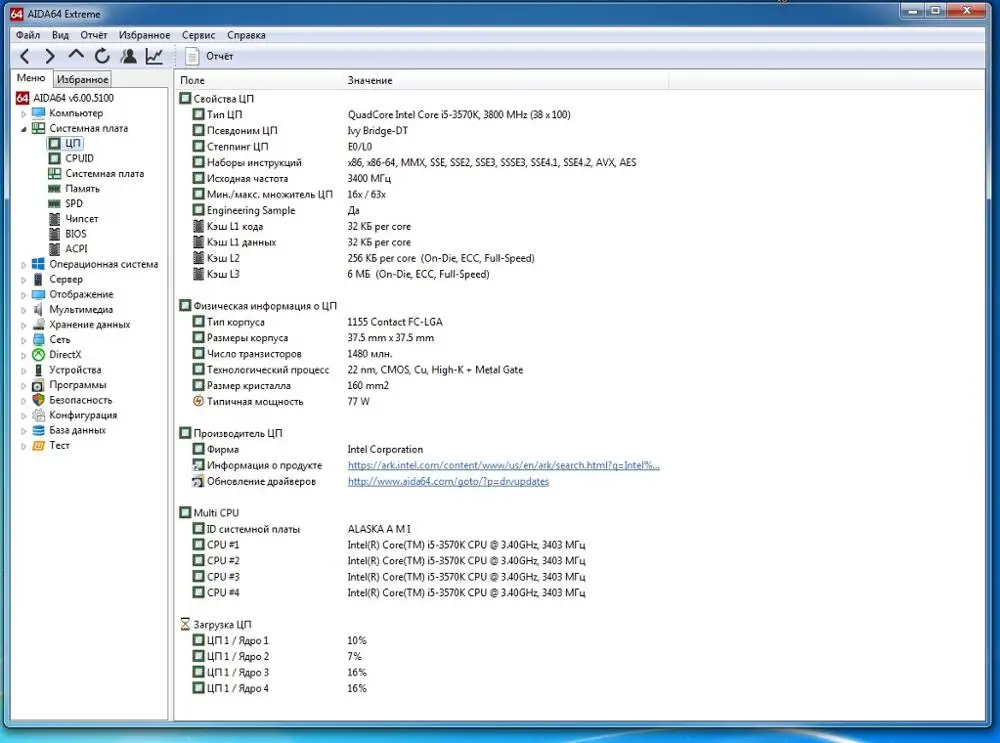Open the Отчёт menu in menu bar
Viewport: 1000px width, 743px height.
pos(94,35)
